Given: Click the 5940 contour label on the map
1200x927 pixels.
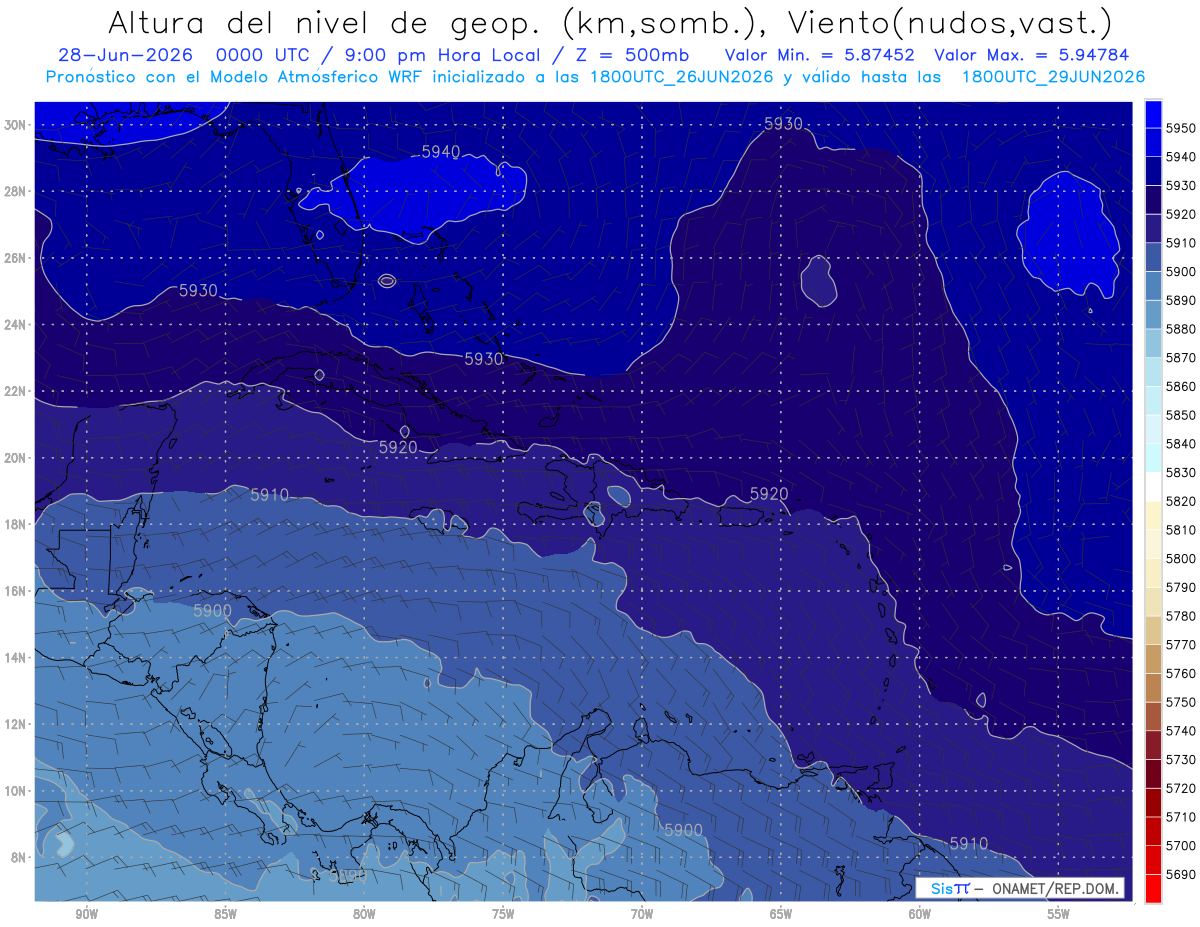Looking at the screenshot, I should tap(441, 152).
